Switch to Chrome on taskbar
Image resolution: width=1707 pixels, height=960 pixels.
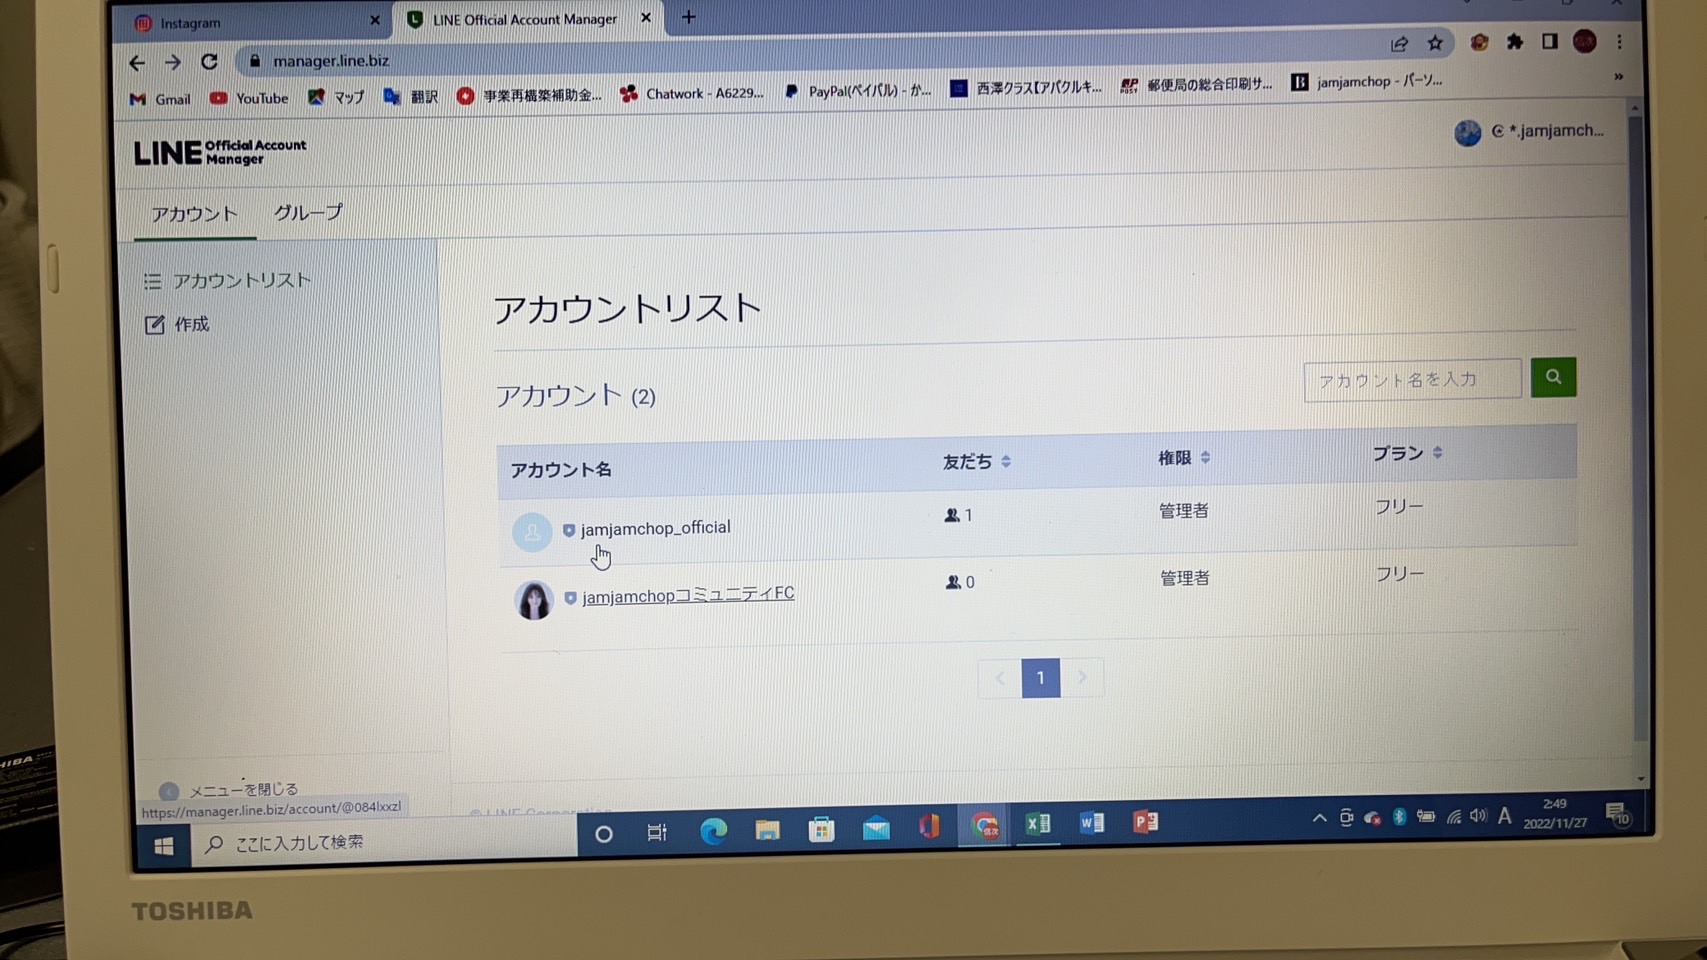(985, 825)
